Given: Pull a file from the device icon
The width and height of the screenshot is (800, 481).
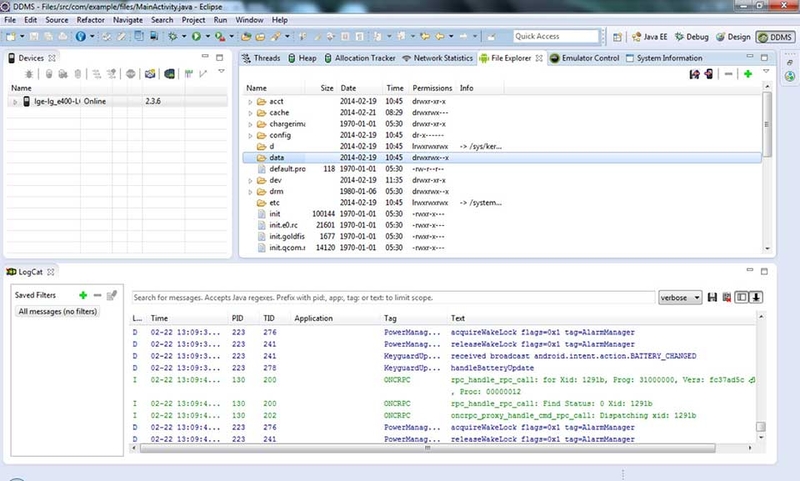Looking at the screenshot, I should pyautogui.click(x=694, y=74).
